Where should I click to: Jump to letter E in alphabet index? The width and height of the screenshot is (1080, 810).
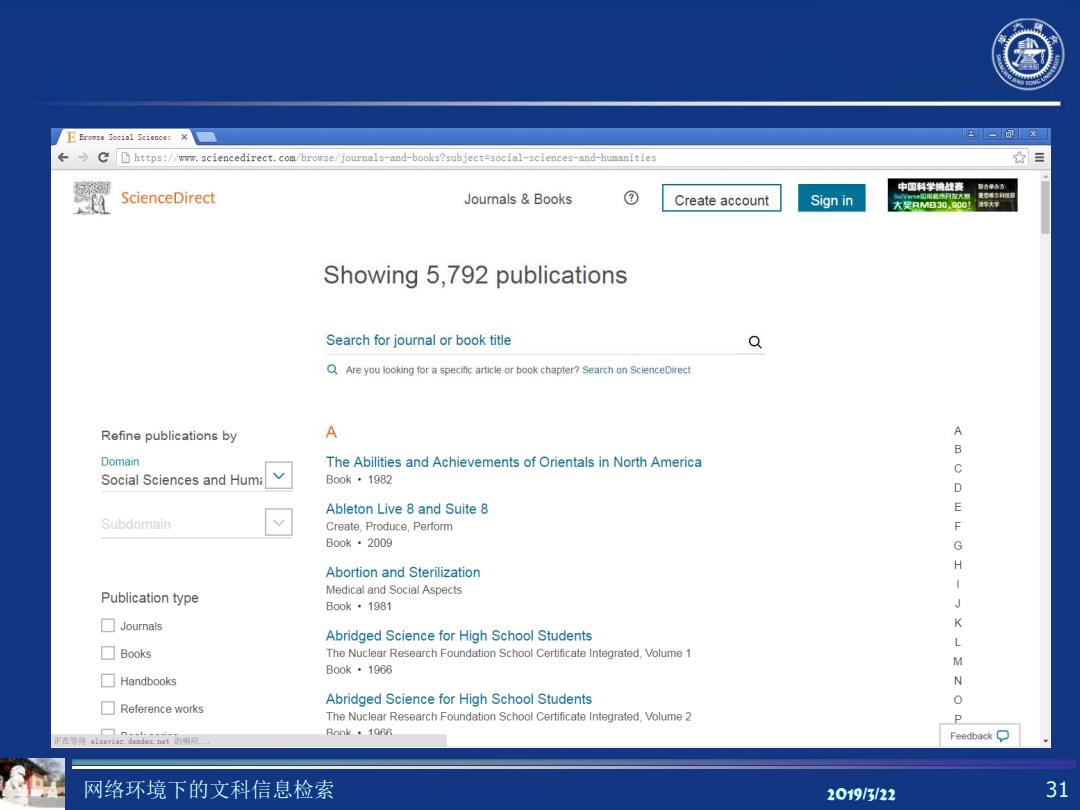click(x=957, y=507)
